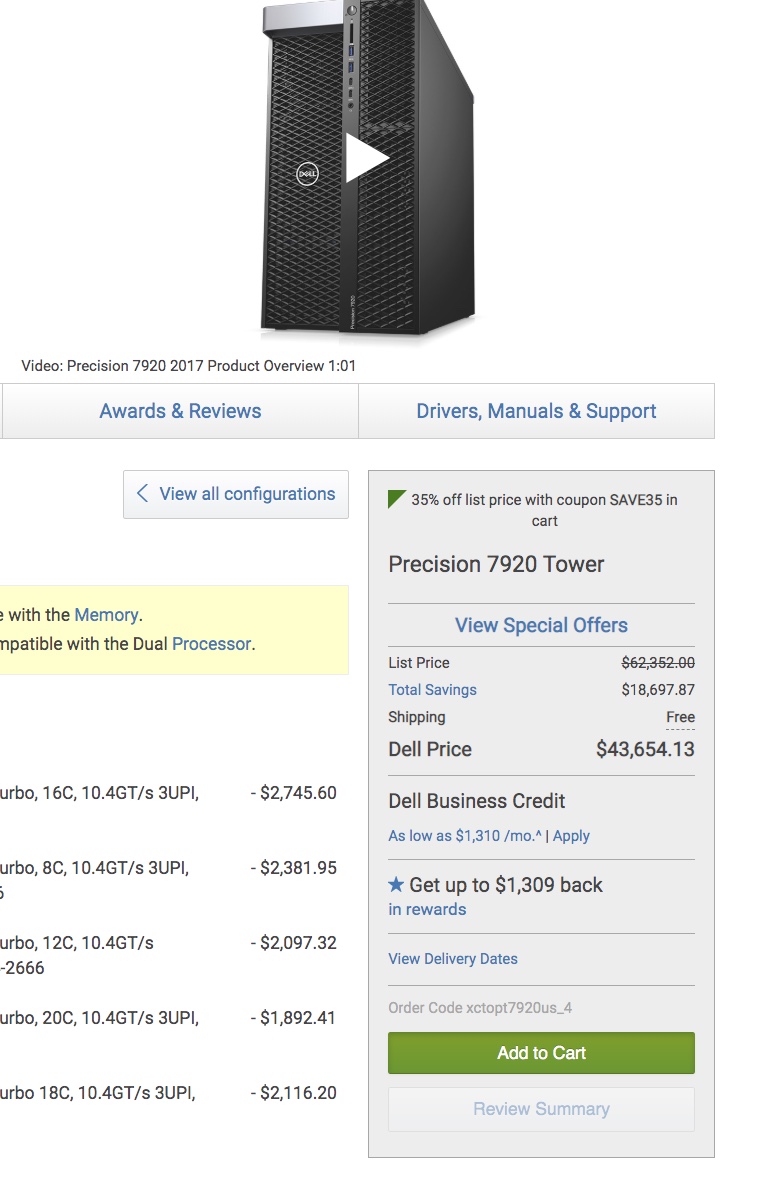Play the Precision 7920 product overview video

click(x=366, y=158)
